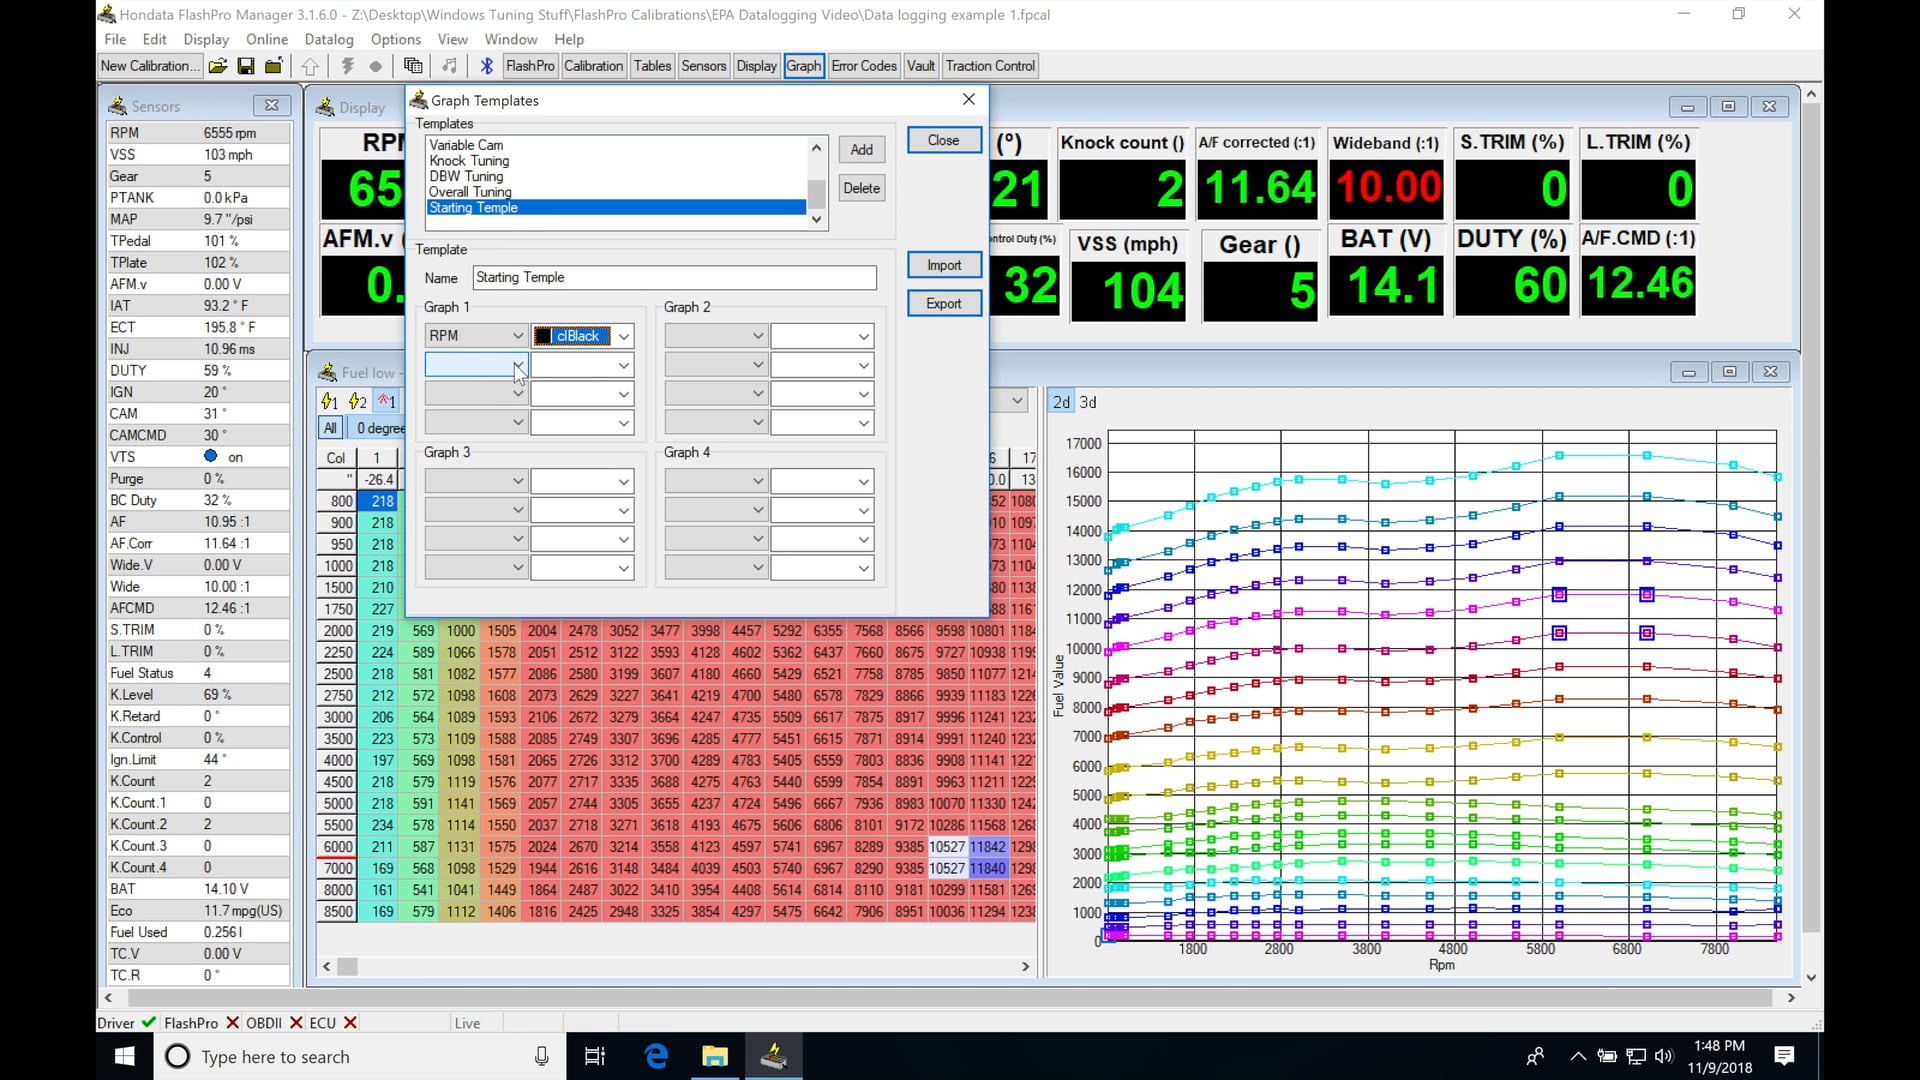1920x1080 pixels.
Task: Click the Import template button
Action: coord(943,265)
